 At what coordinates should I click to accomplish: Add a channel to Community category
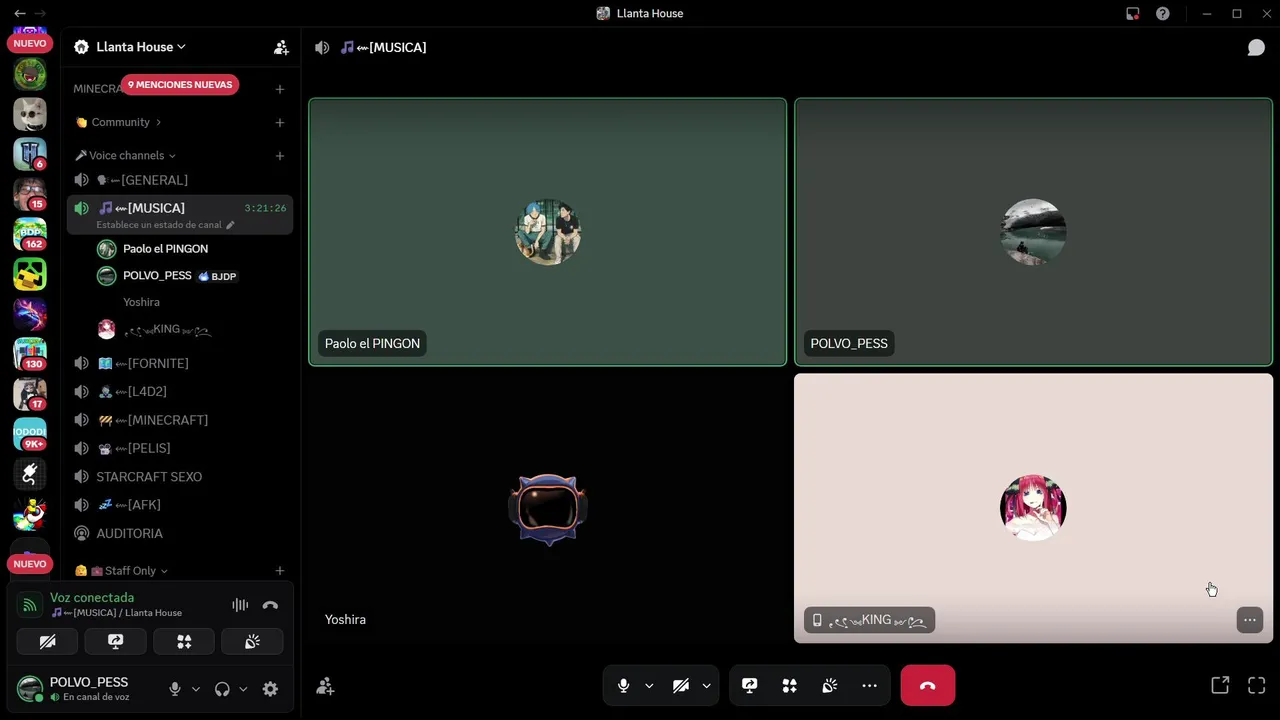point(280,123)
